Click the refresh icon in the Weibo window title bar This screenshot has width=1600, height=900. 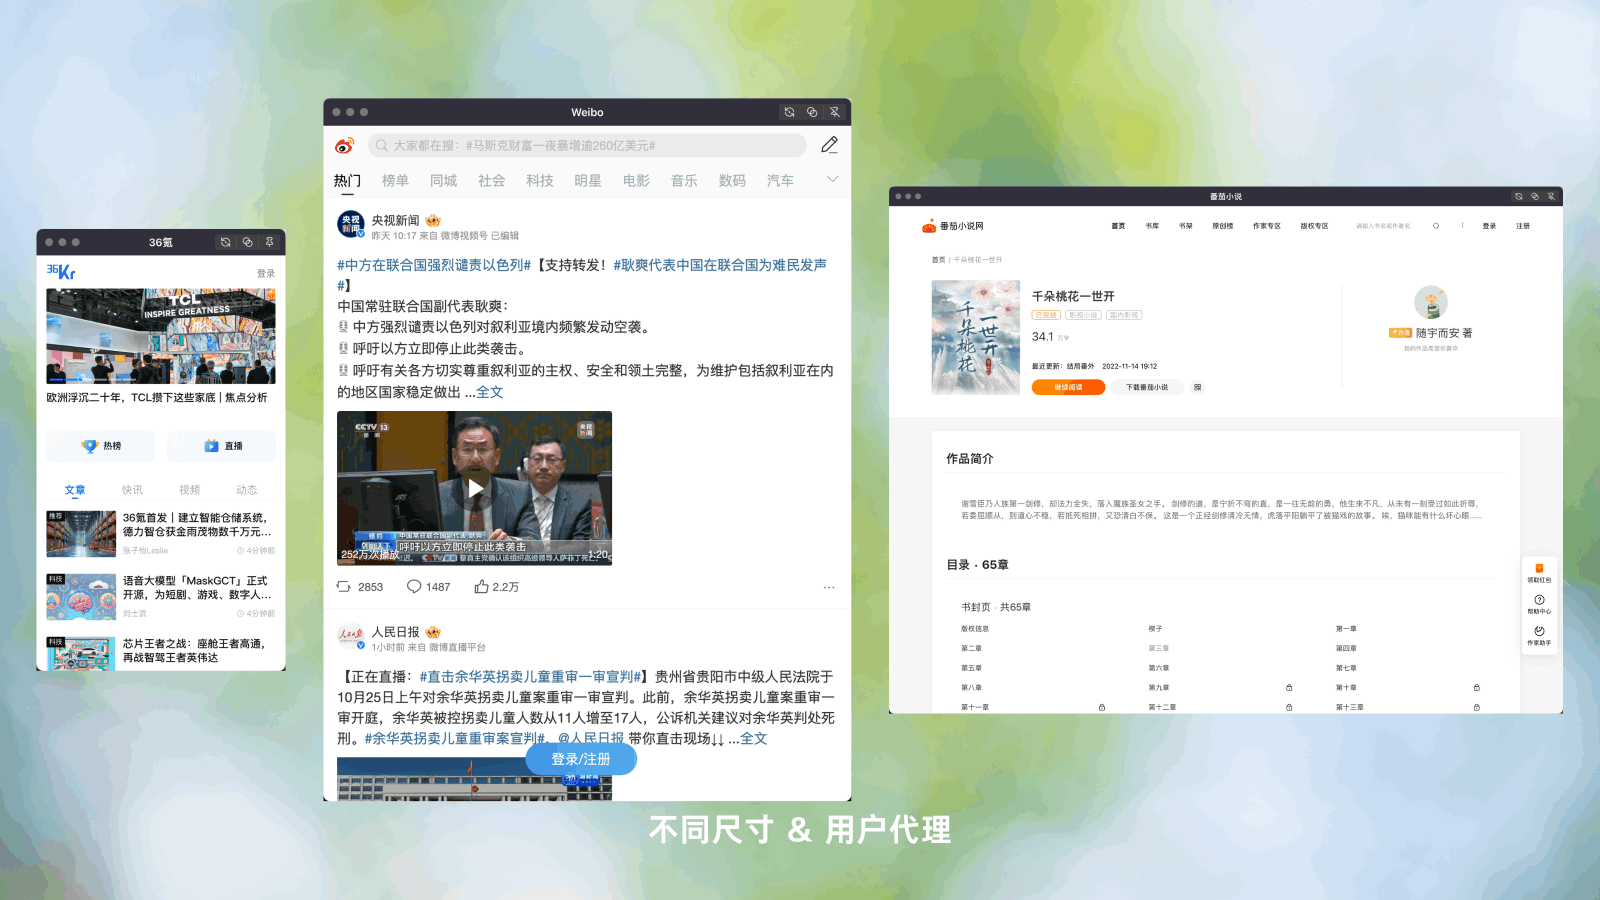pyautogui.click(x=789, y=112)
